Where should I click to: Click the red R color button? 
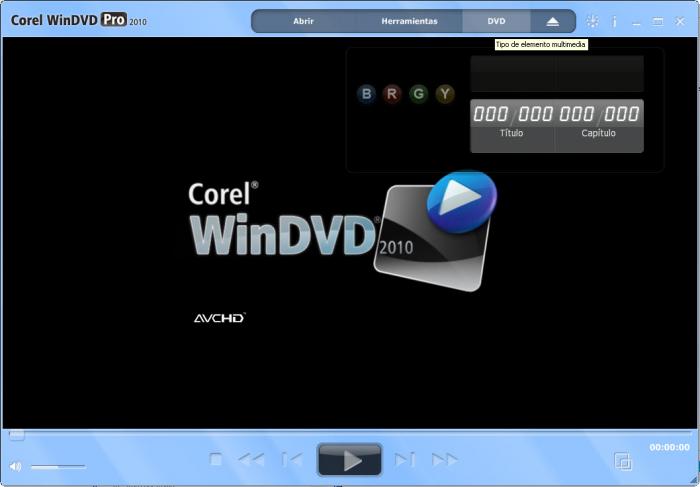[392, 94]
